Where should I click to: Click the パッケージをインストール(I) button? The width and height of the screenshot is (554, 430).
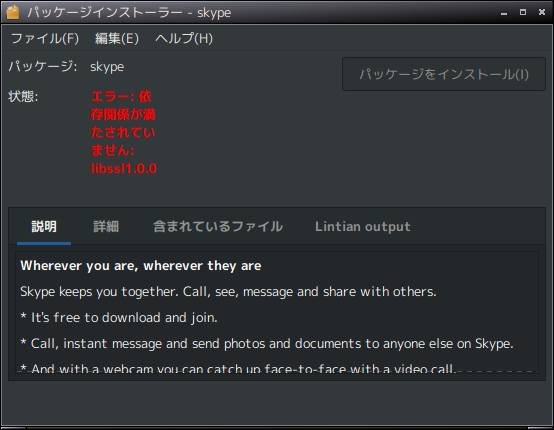click(x=444, y=74)
